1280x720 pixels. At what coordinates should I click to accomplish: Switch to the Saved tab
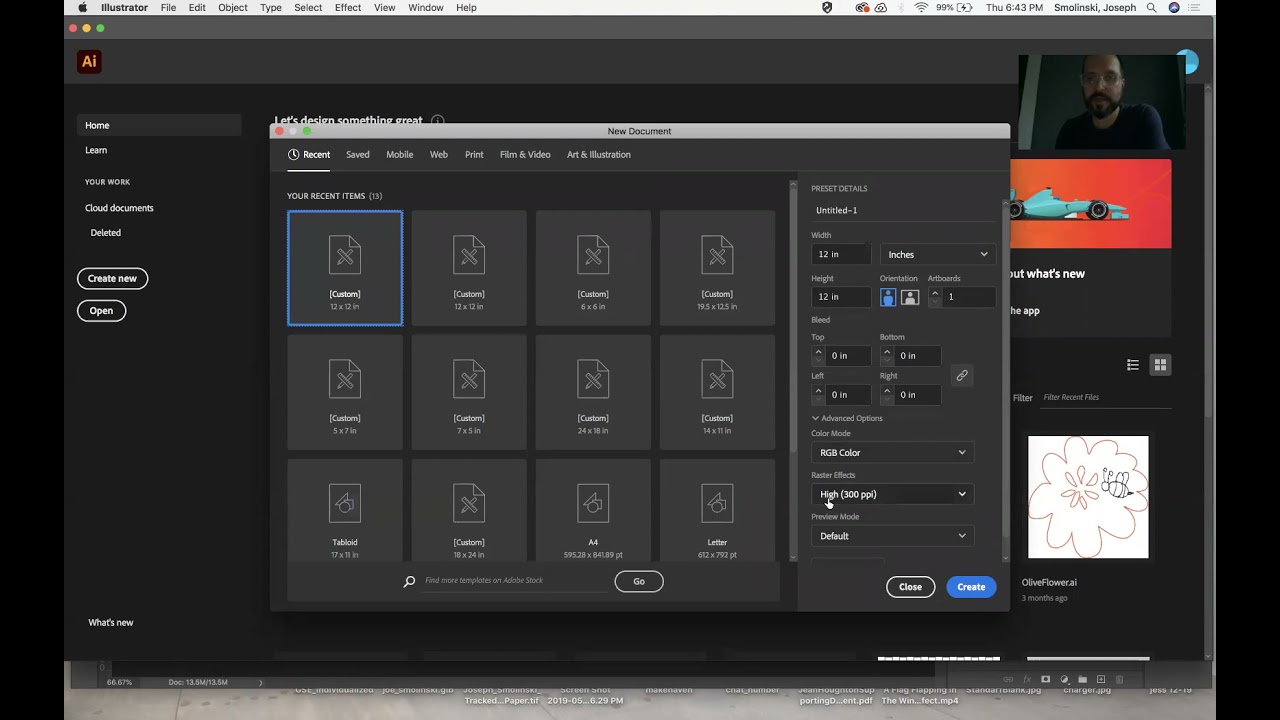[358, 154]
